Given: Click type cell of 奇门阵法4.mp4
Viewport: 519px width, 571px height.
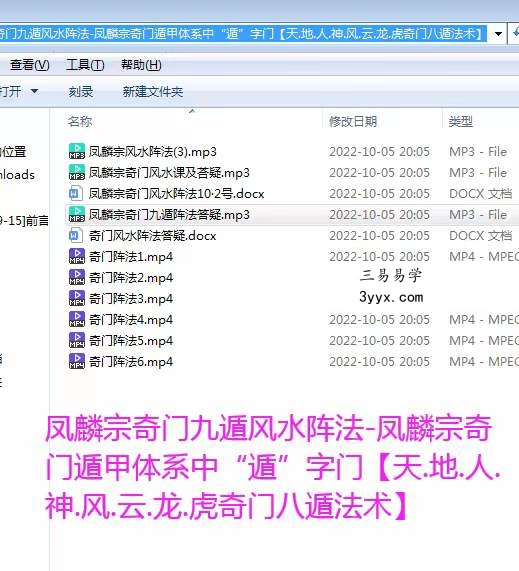Looking at the screenshot, I should click(x=484, y=320).
